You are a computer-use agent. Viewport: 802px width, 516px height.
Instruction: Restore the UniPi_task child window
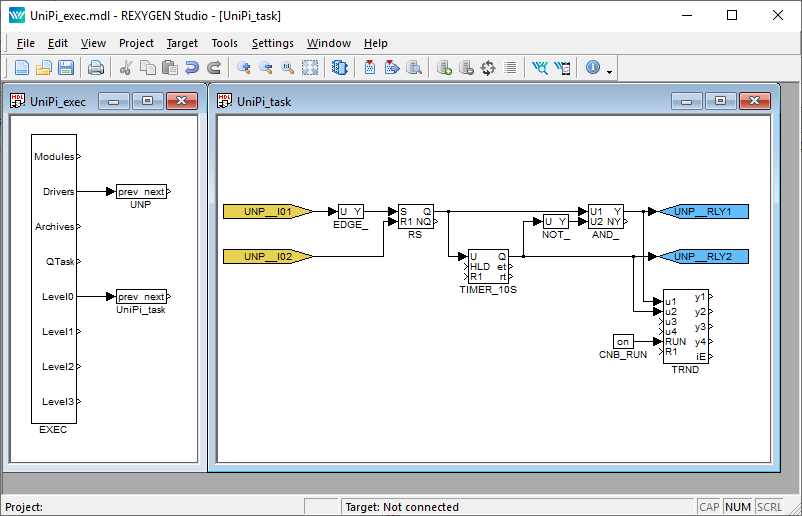(720, 101)
